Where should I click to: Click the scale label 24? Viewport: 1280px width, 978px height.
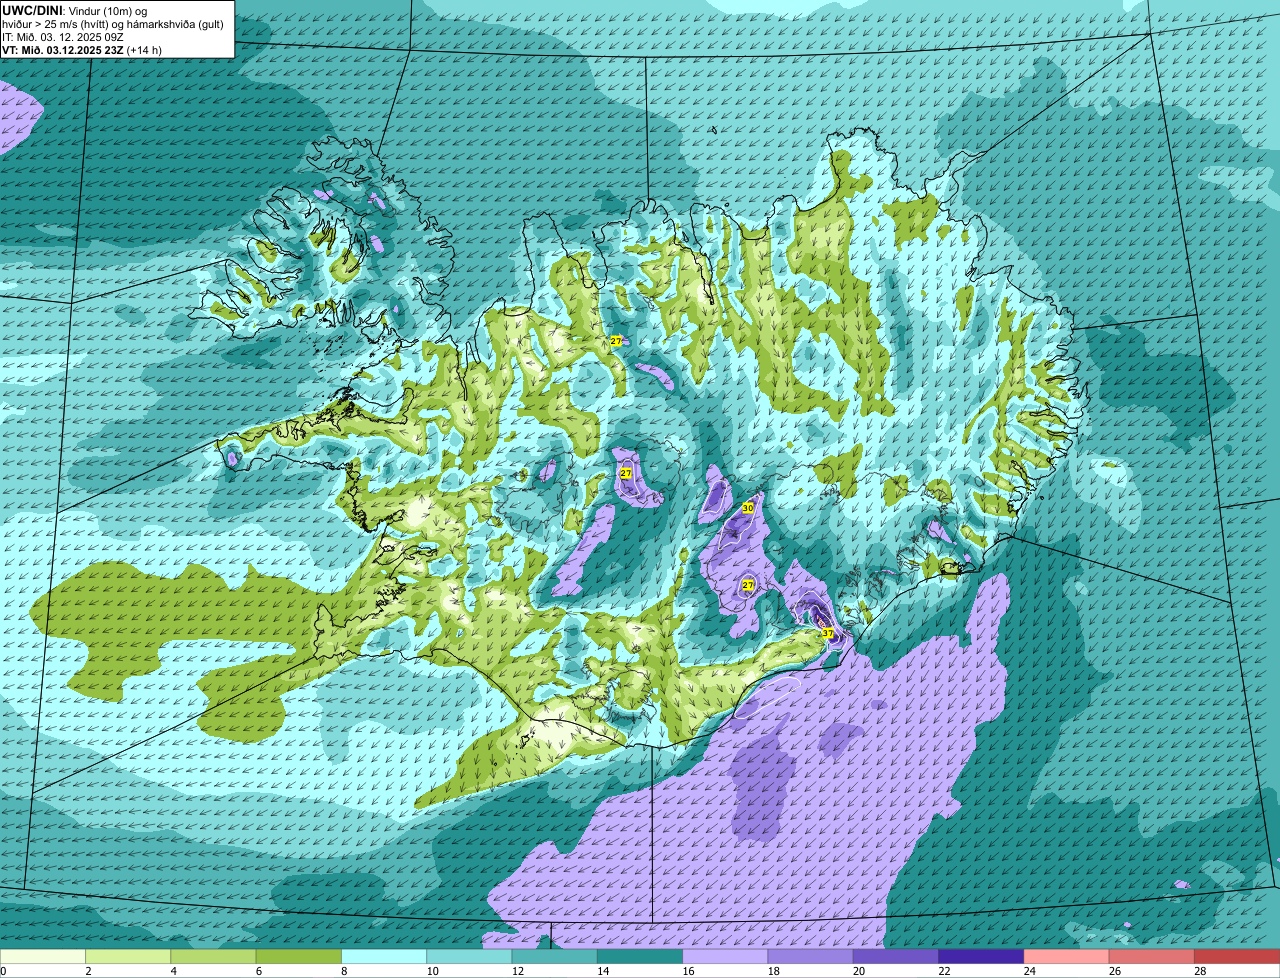[x=1028, y=971]
